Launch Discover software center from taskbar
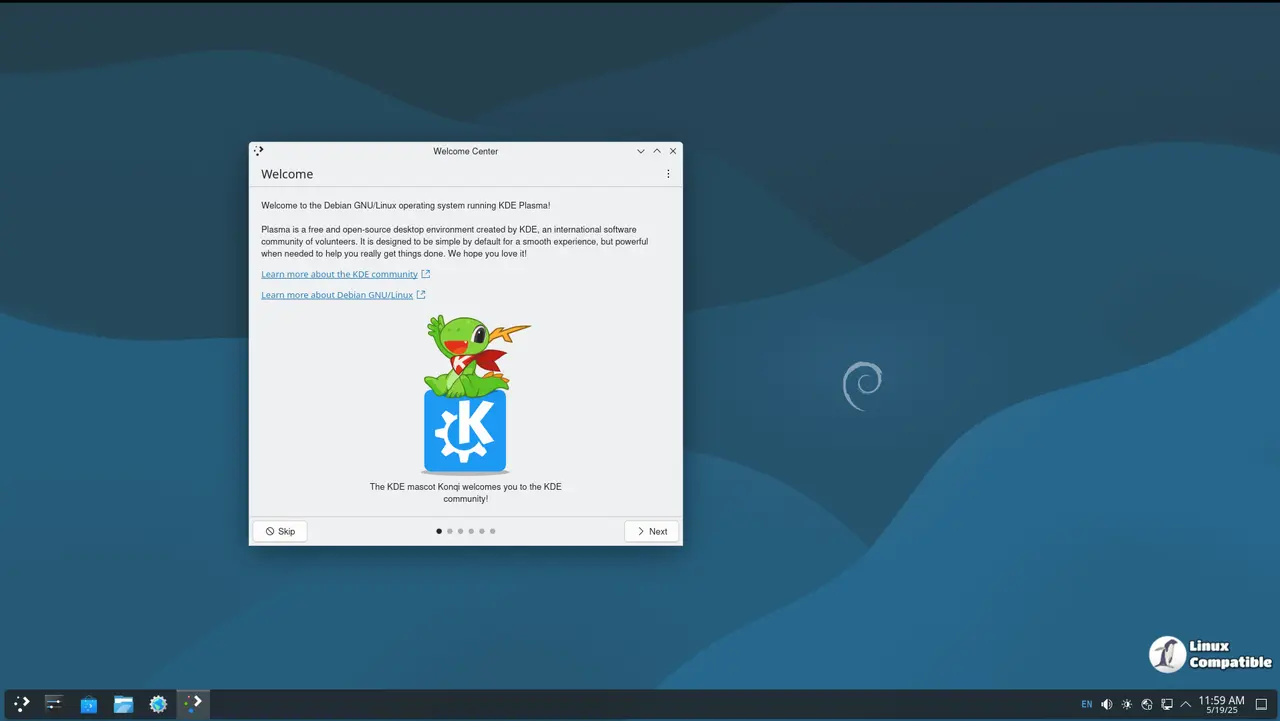 [89, 704]
